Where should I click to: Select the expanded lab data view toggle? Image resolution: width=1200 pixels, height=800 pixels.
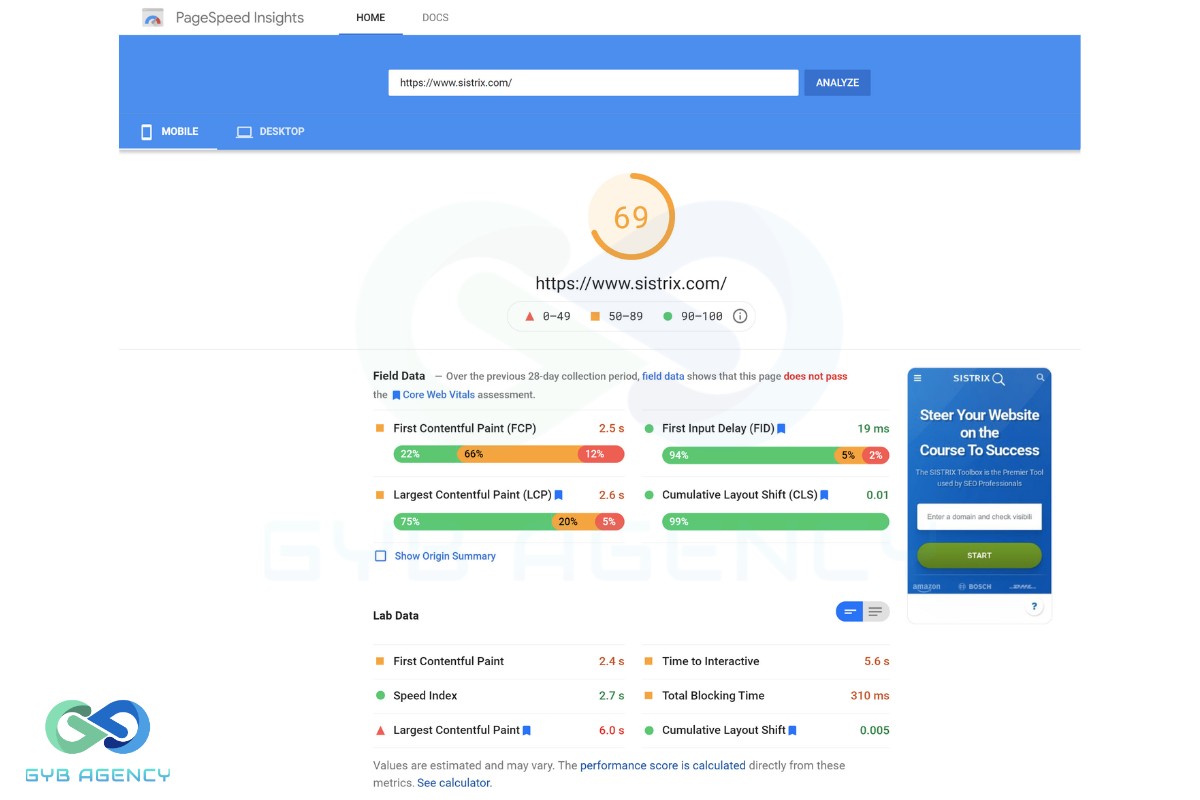pyautogui.click(x=876, y=611)
